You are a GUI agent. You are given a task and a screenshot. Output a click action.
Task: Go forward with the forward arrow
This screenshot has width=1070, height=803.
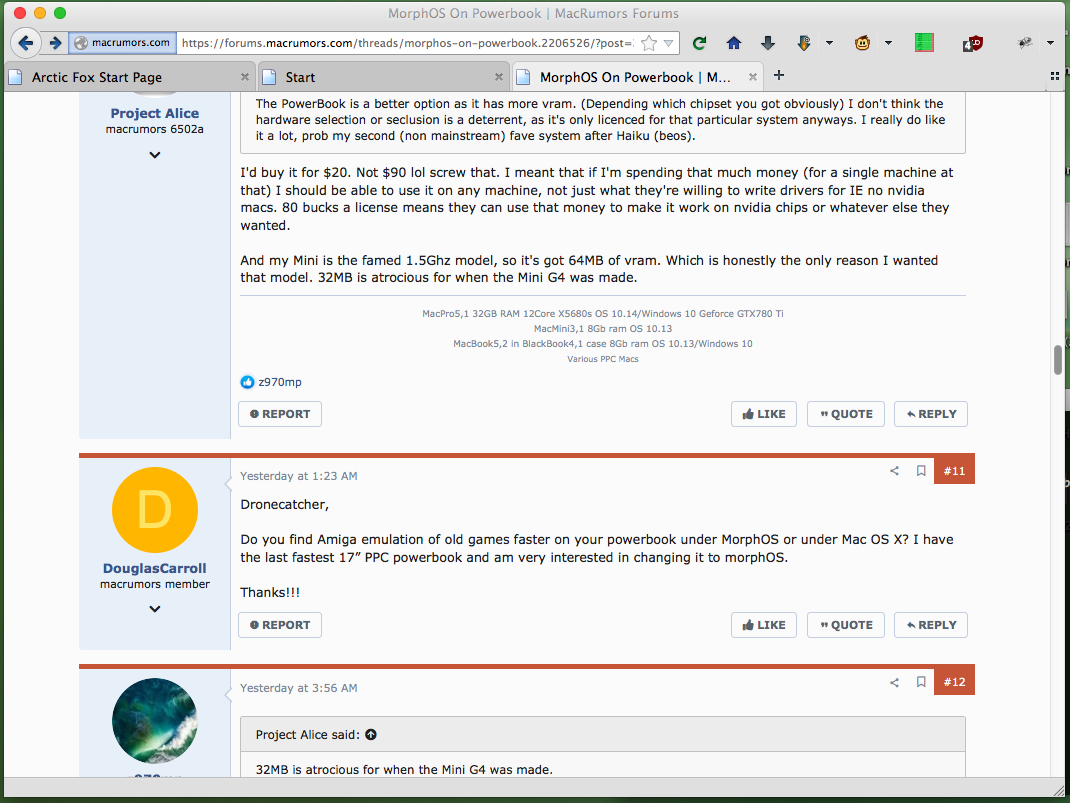tap(55, 43)
